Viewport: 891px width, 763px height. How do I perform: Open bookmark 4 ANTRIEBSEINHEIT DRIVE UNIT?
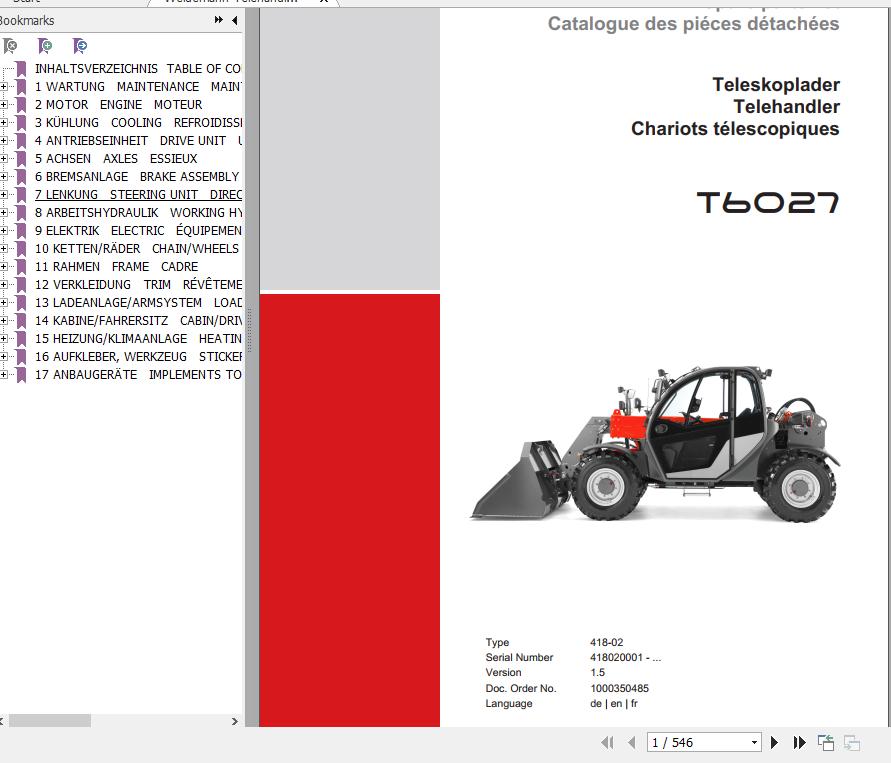pyautogui.click(x=138, y=140)
